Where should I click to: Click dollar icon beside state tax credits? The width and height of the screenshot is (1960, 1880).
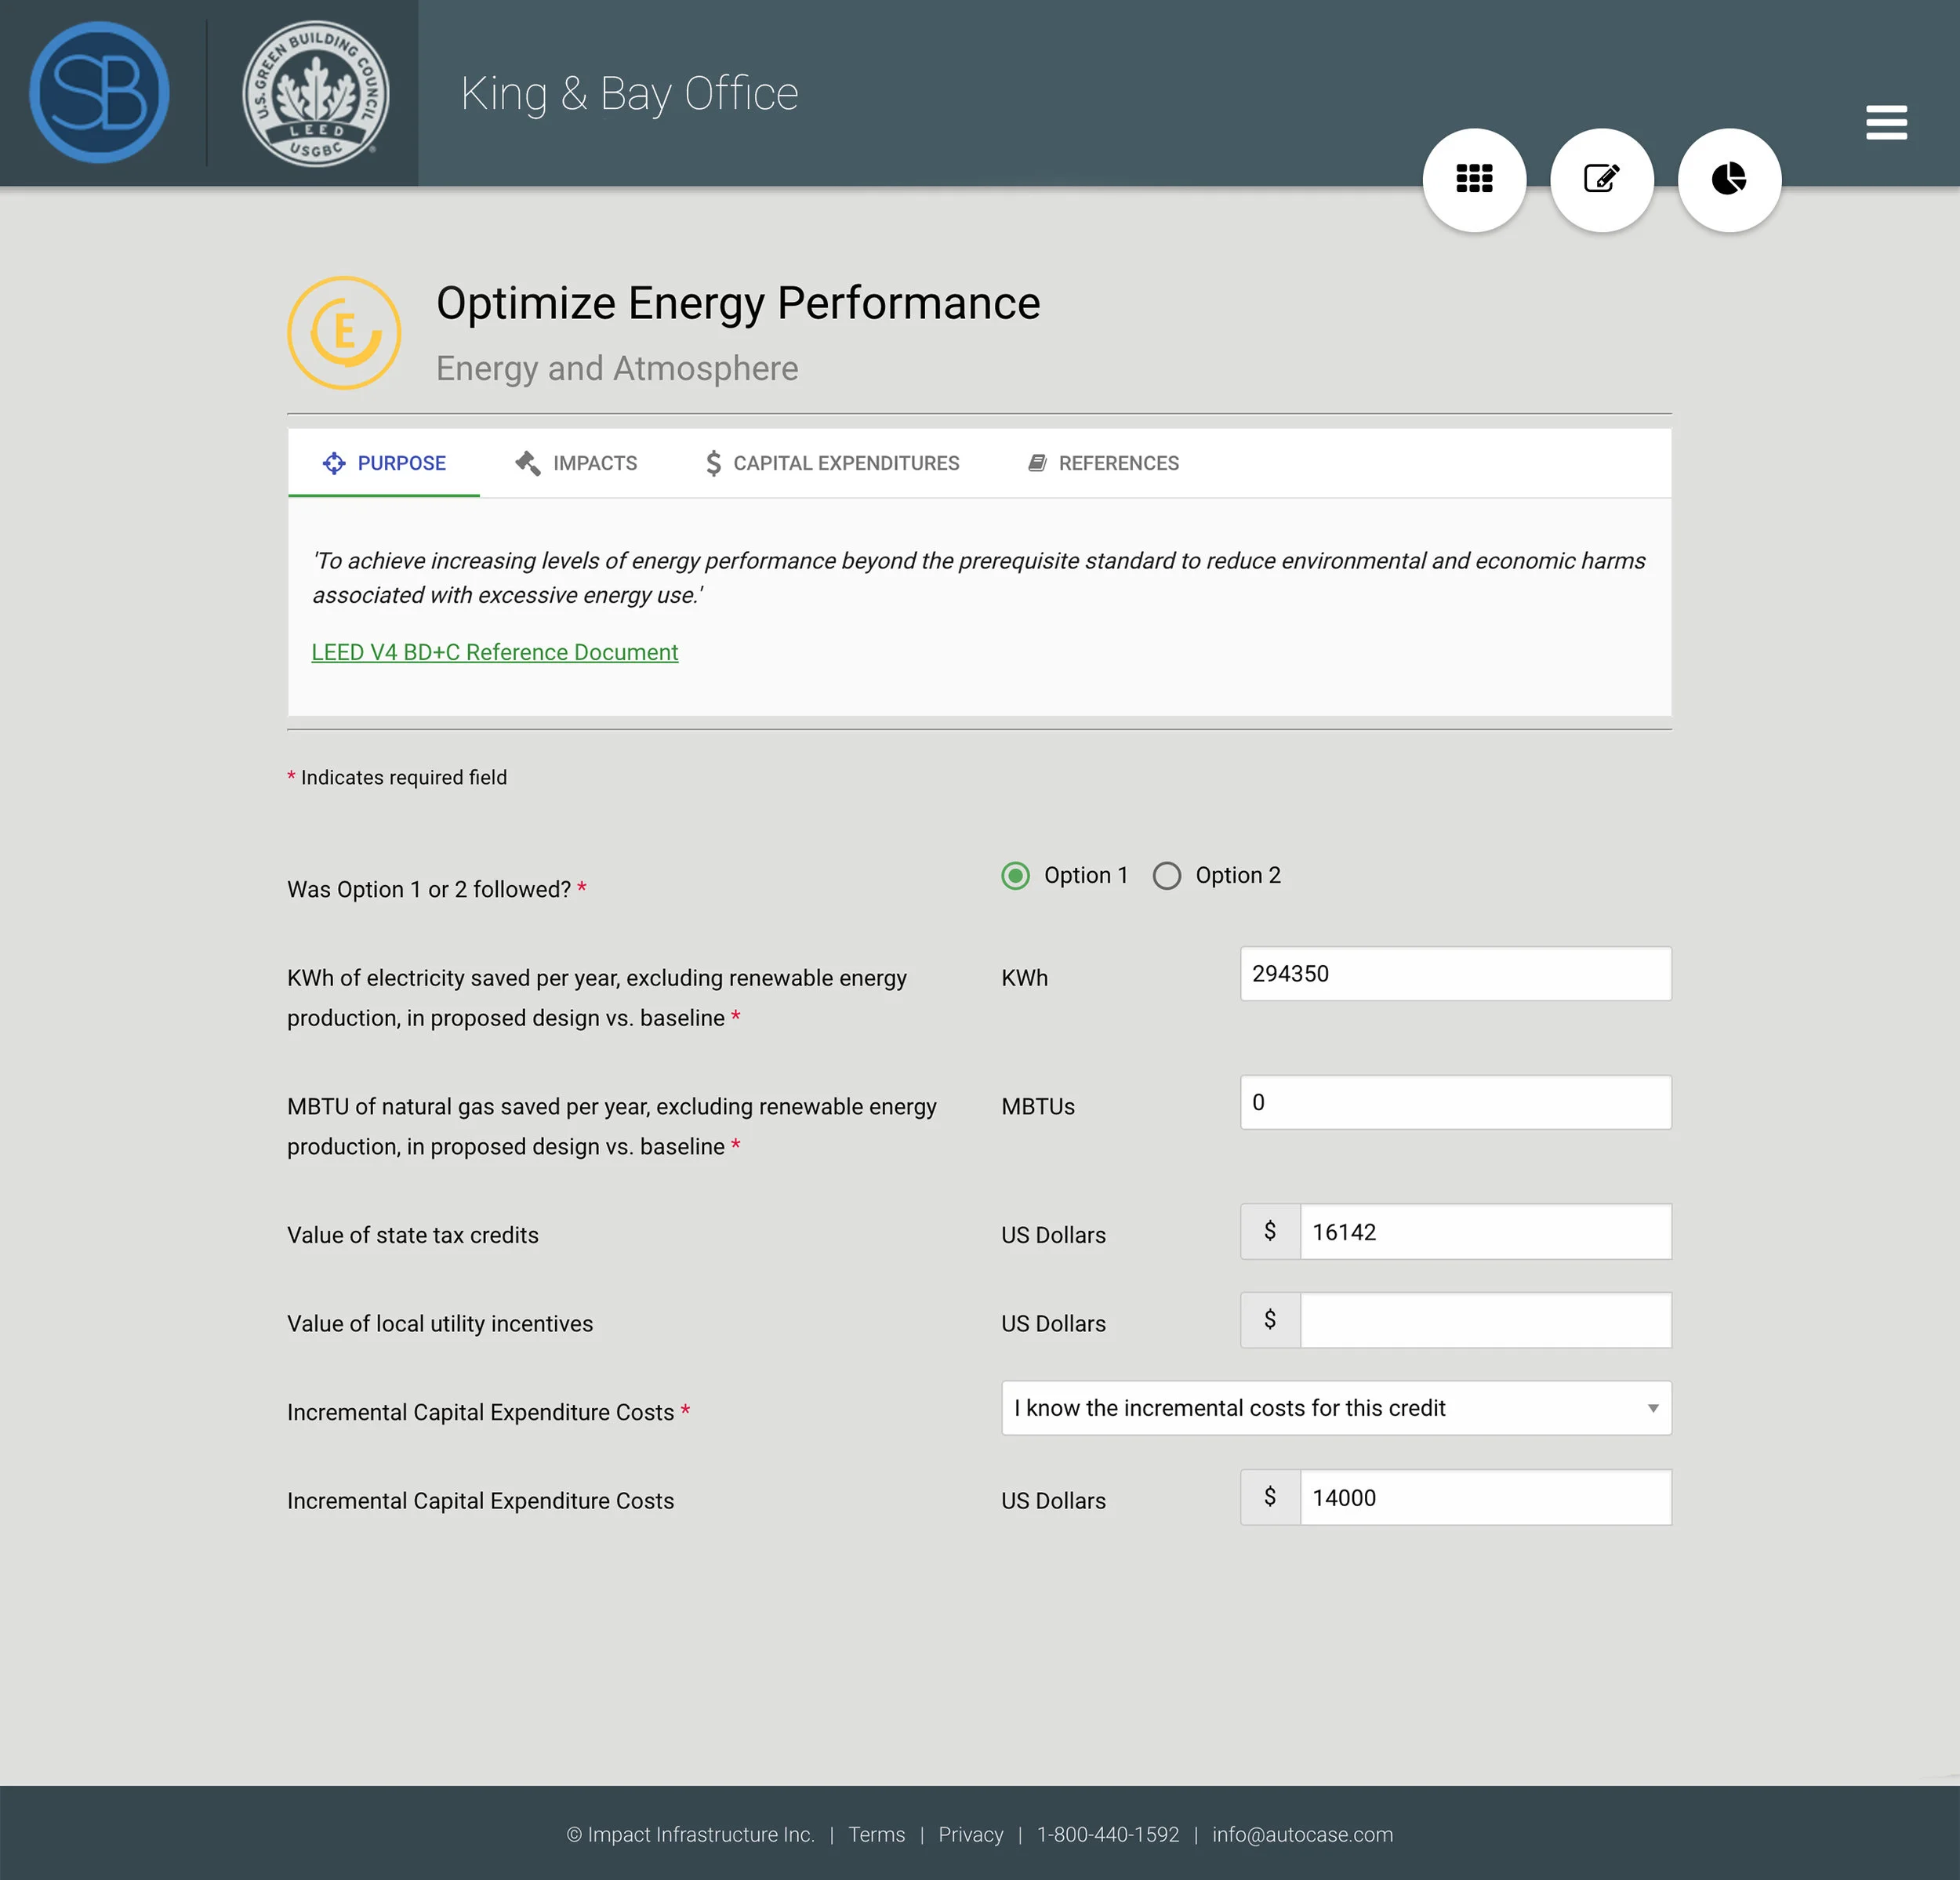pos(1270,1231)
